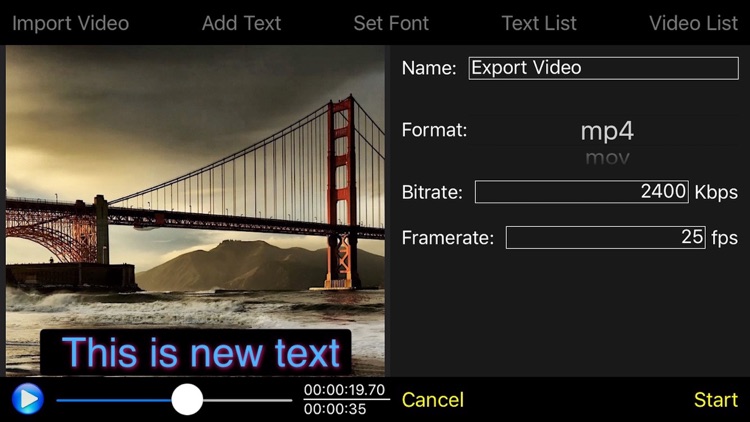Click the Format: label
The height and width of the screenshot is (422, 750).
(434, 130)
